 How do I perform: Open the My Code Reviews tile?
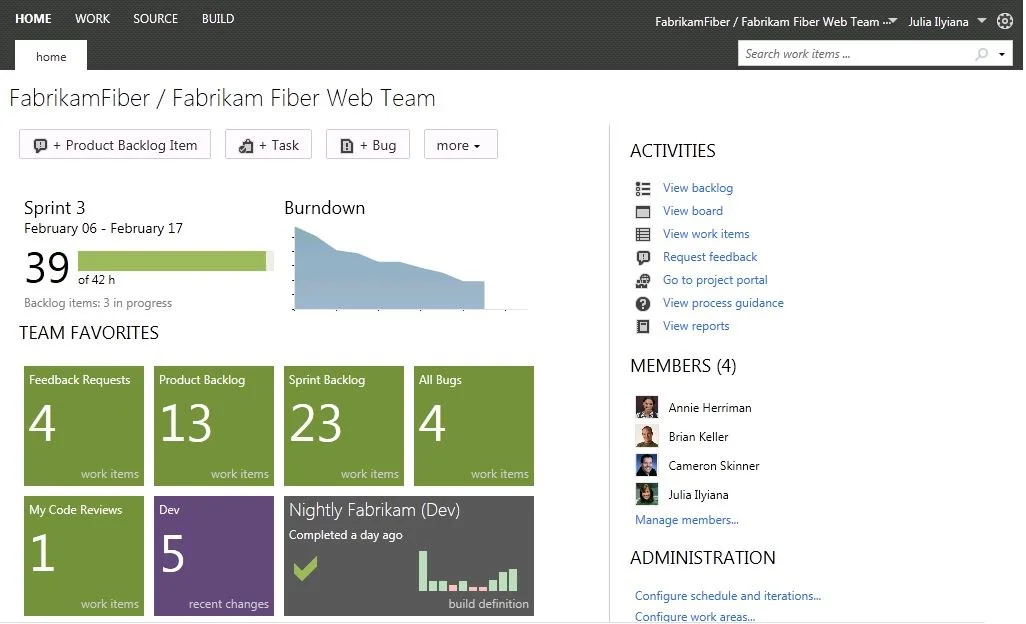(x=84, y=556)
